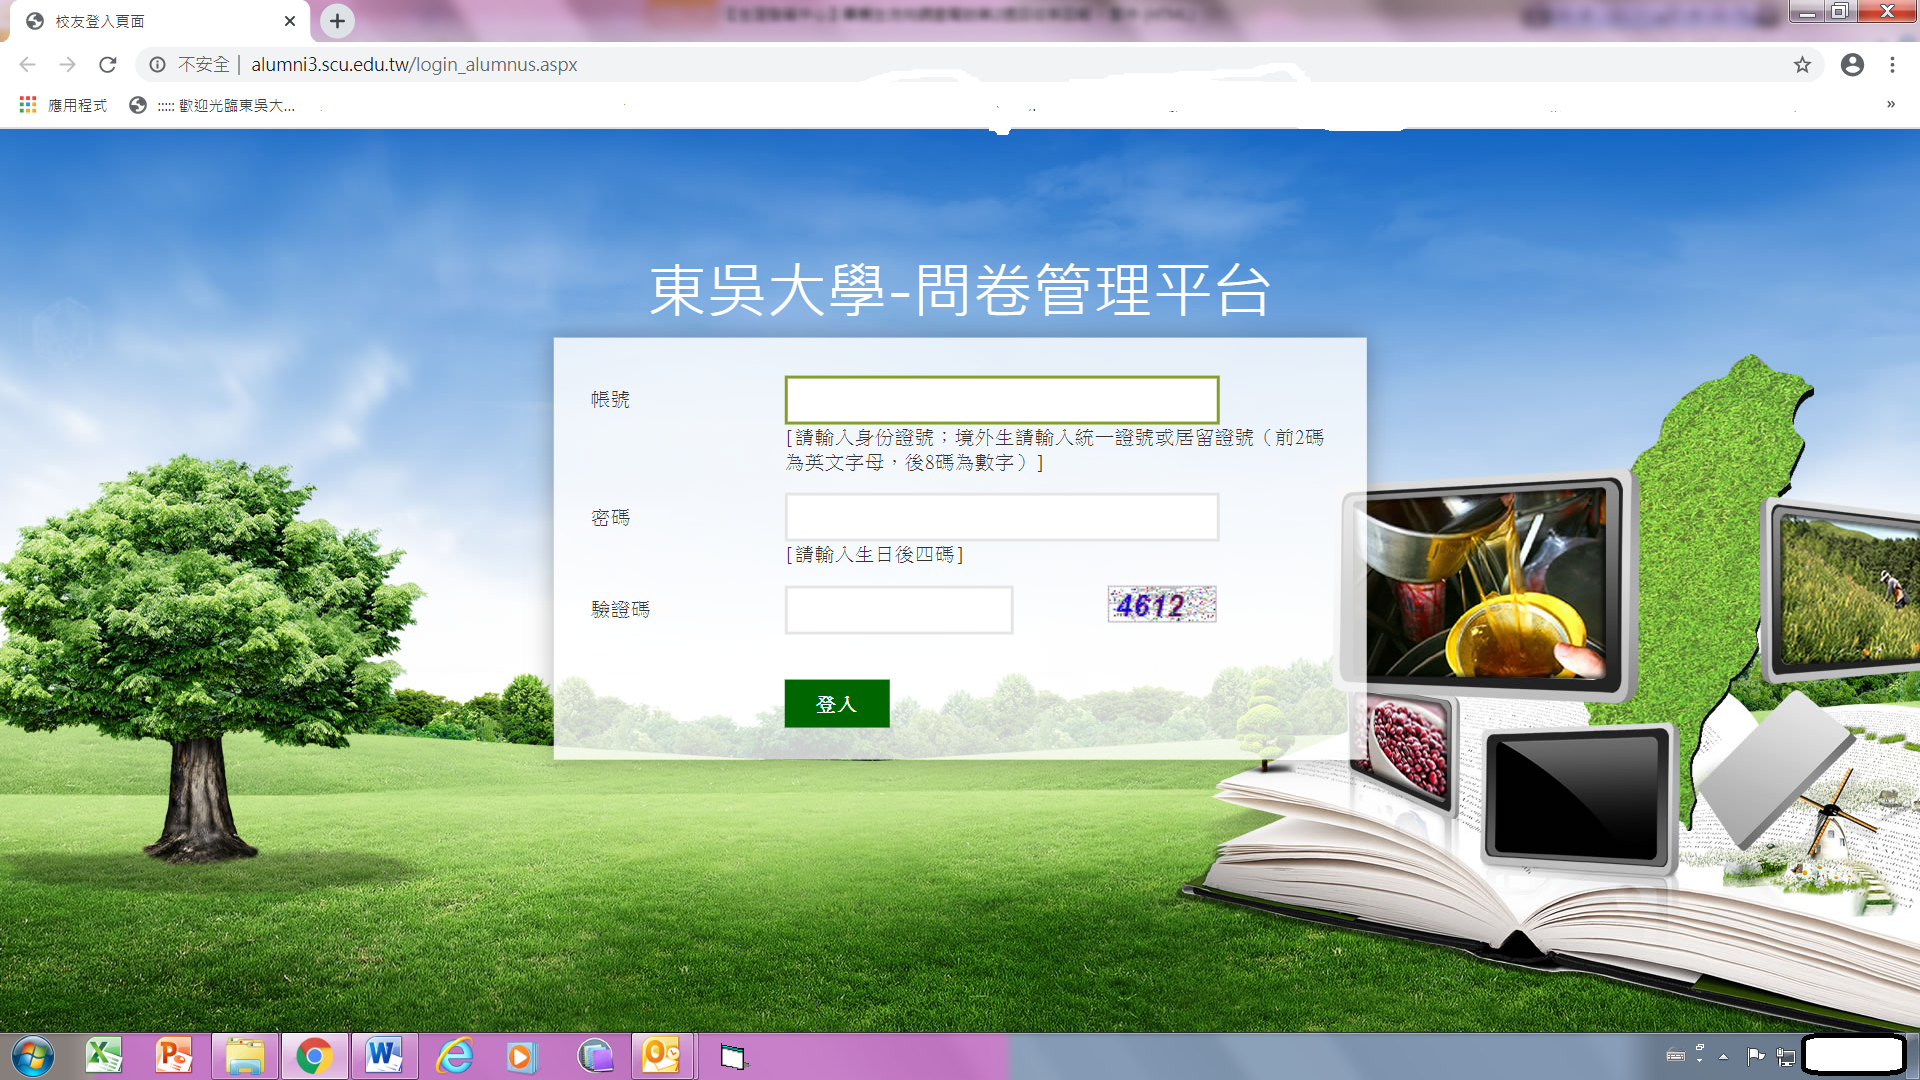Click the keyboard tray icon
The height and width of the screenshot is (1080, 1920).
[1676, 1055]
